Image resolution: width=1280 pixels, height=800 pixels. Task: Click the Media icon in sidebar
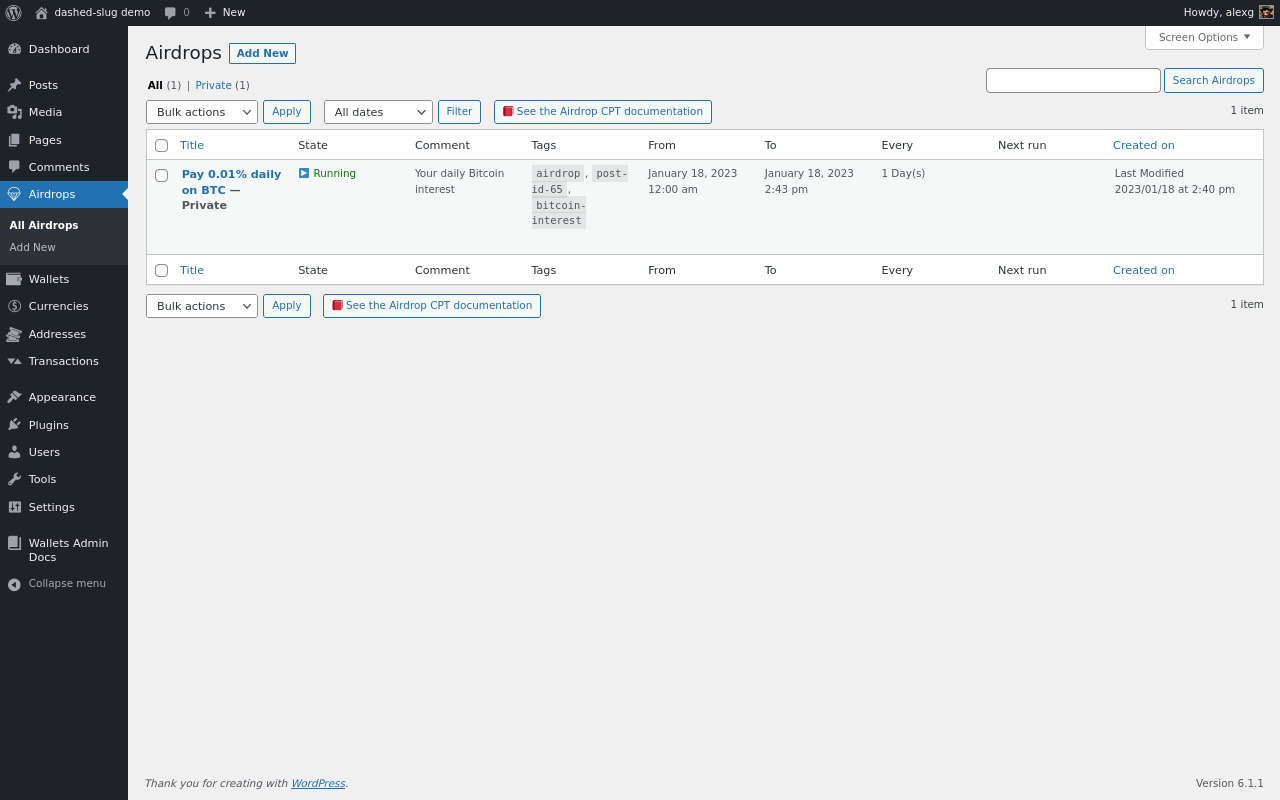point(14,112)
